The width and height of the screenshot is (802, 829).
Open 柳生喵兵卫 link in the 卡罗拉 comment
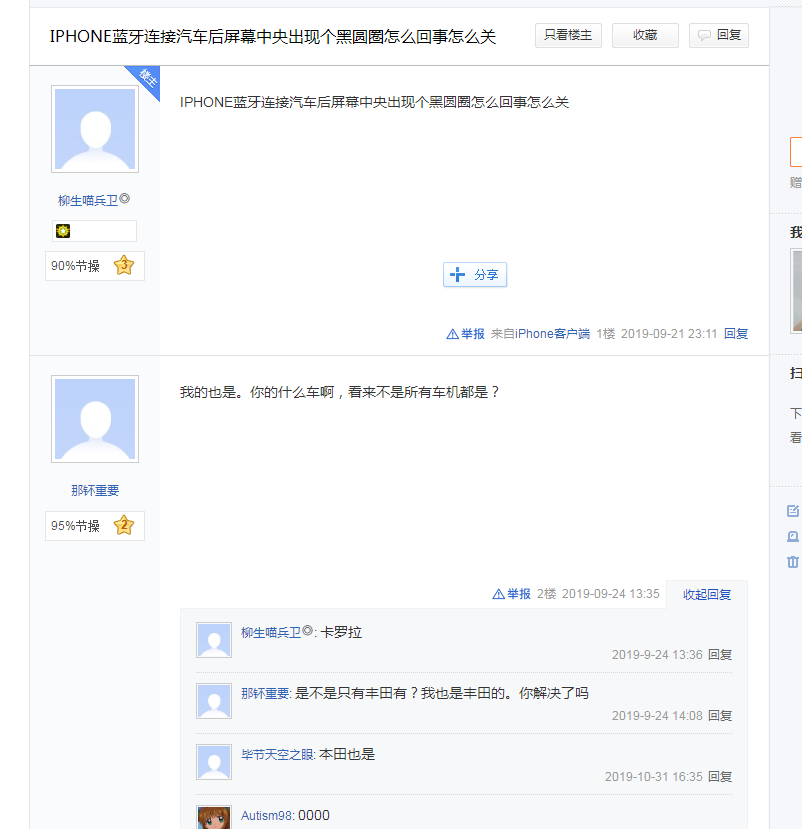tap(271, 632)
